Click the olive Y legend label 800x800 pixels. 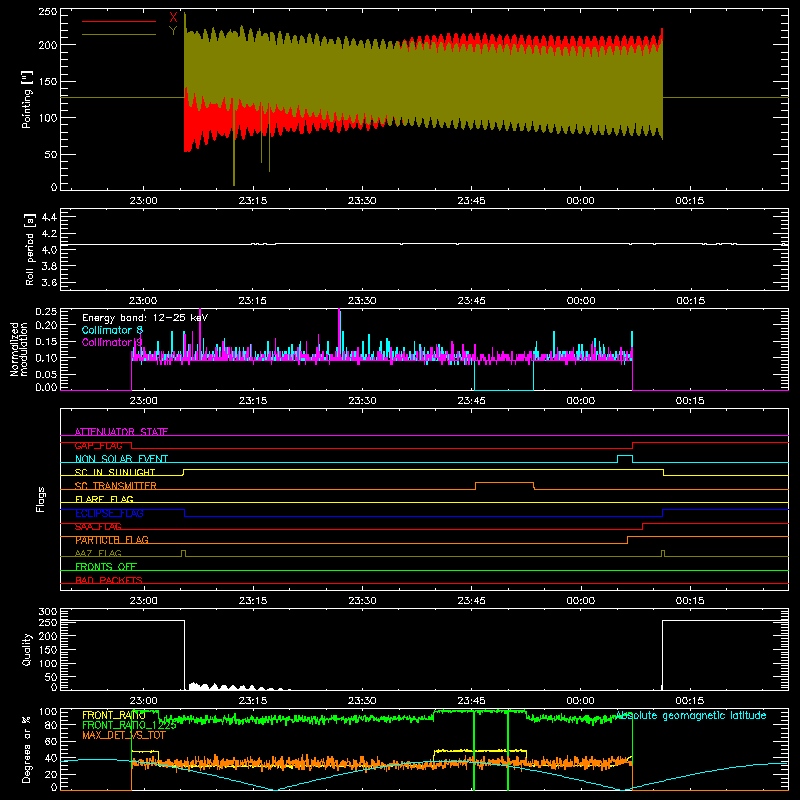(x=173, y=31)
